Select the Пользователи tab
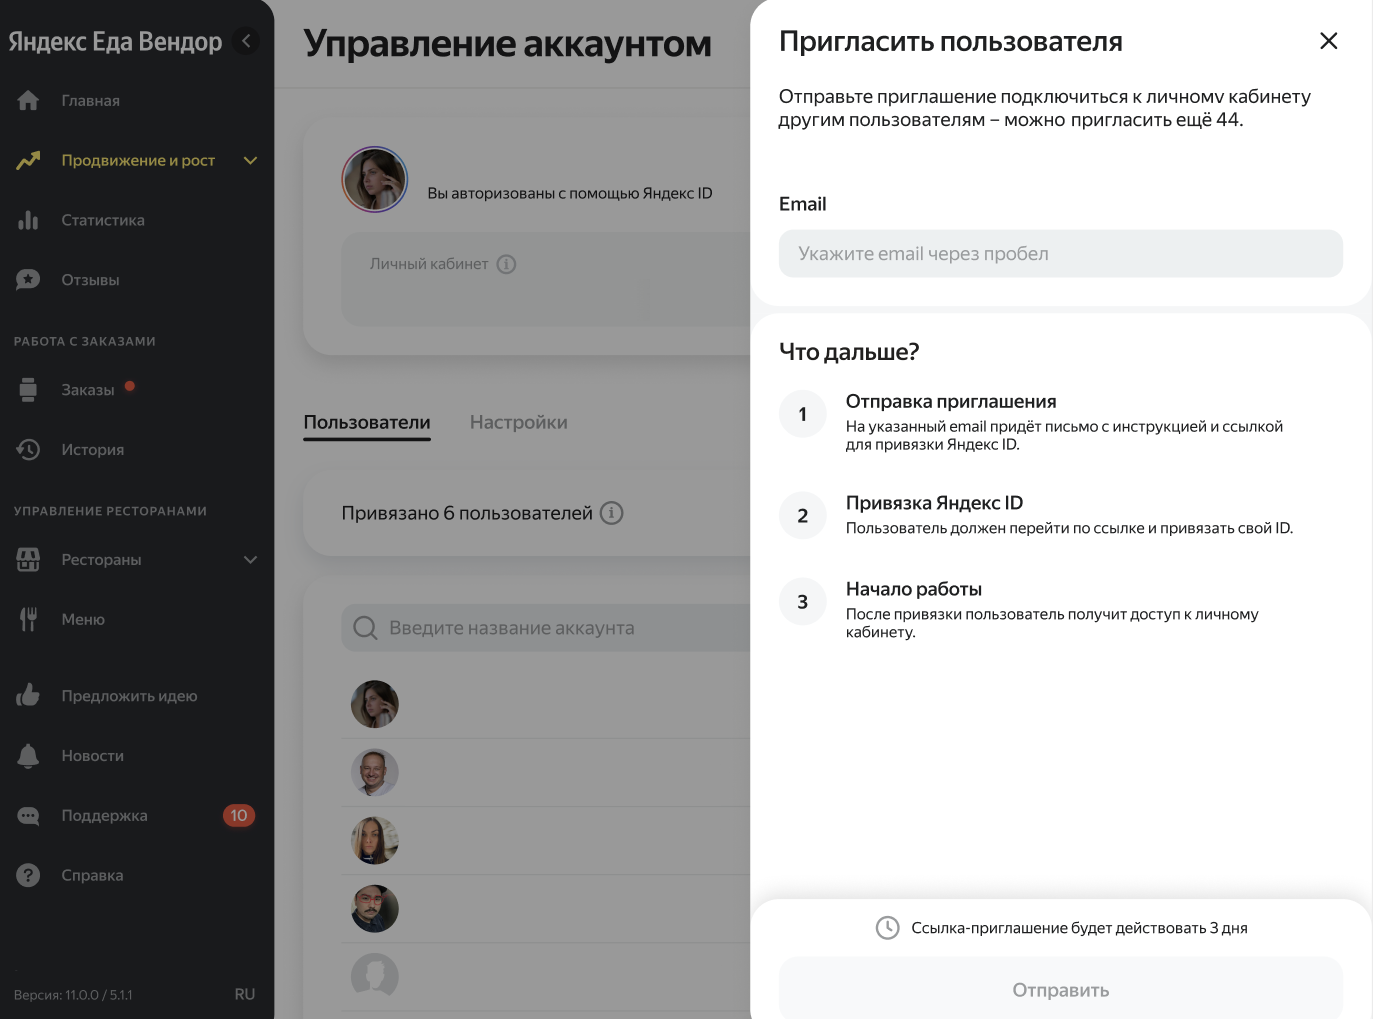Image resolution: width=1373 pixels, height=1019 pixels. pos(367,422)
